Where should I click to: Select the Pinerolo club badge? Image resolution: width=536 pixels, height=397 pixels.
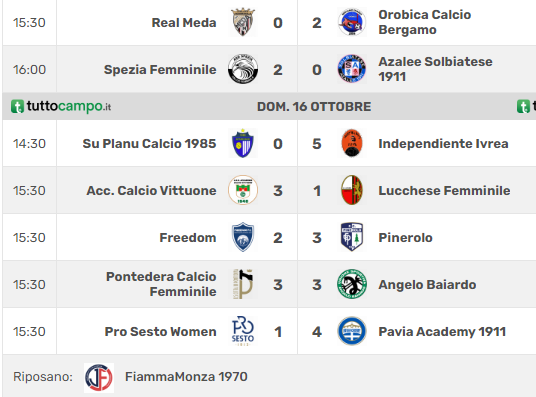tap(352, 237)
